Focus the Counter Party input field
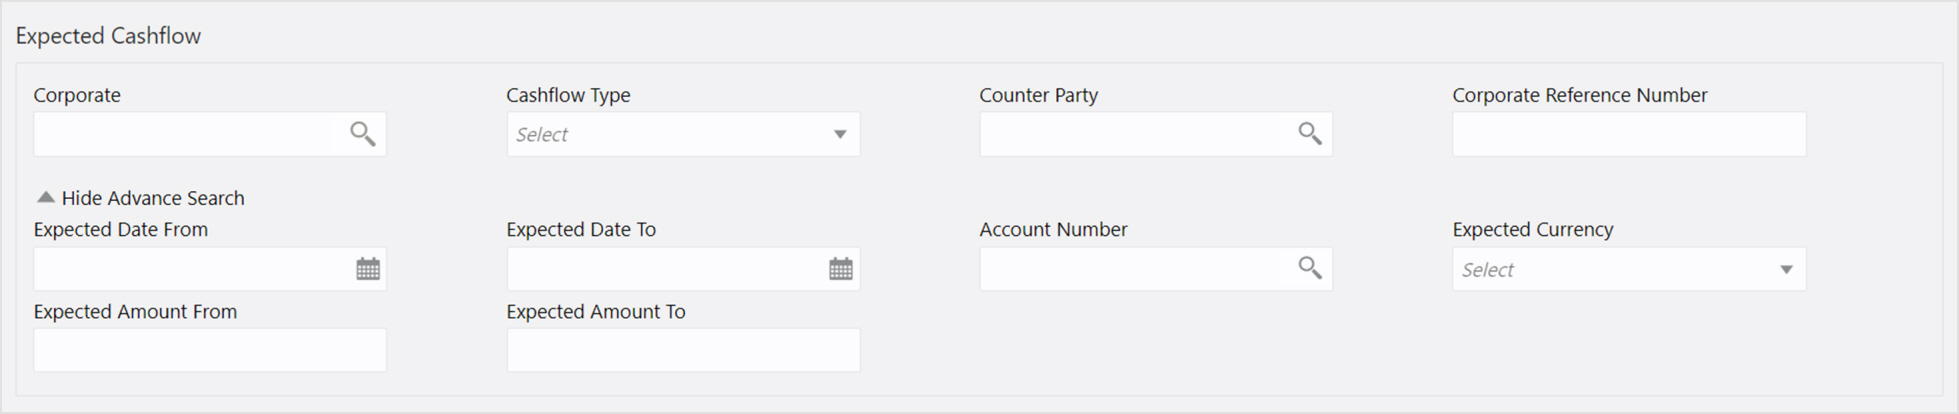This screenshot has width=1959, height=414. [1130, 134]
